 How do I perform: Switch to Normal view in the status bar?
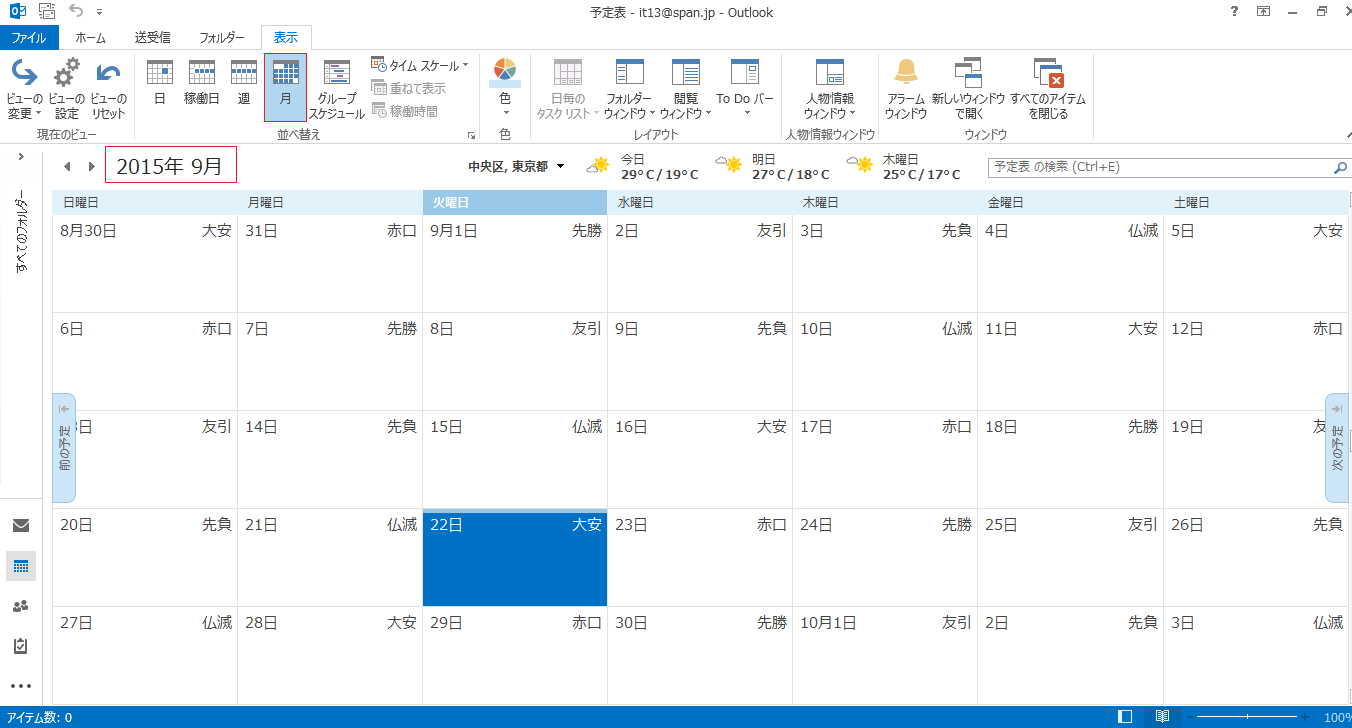pos(1125,717)
